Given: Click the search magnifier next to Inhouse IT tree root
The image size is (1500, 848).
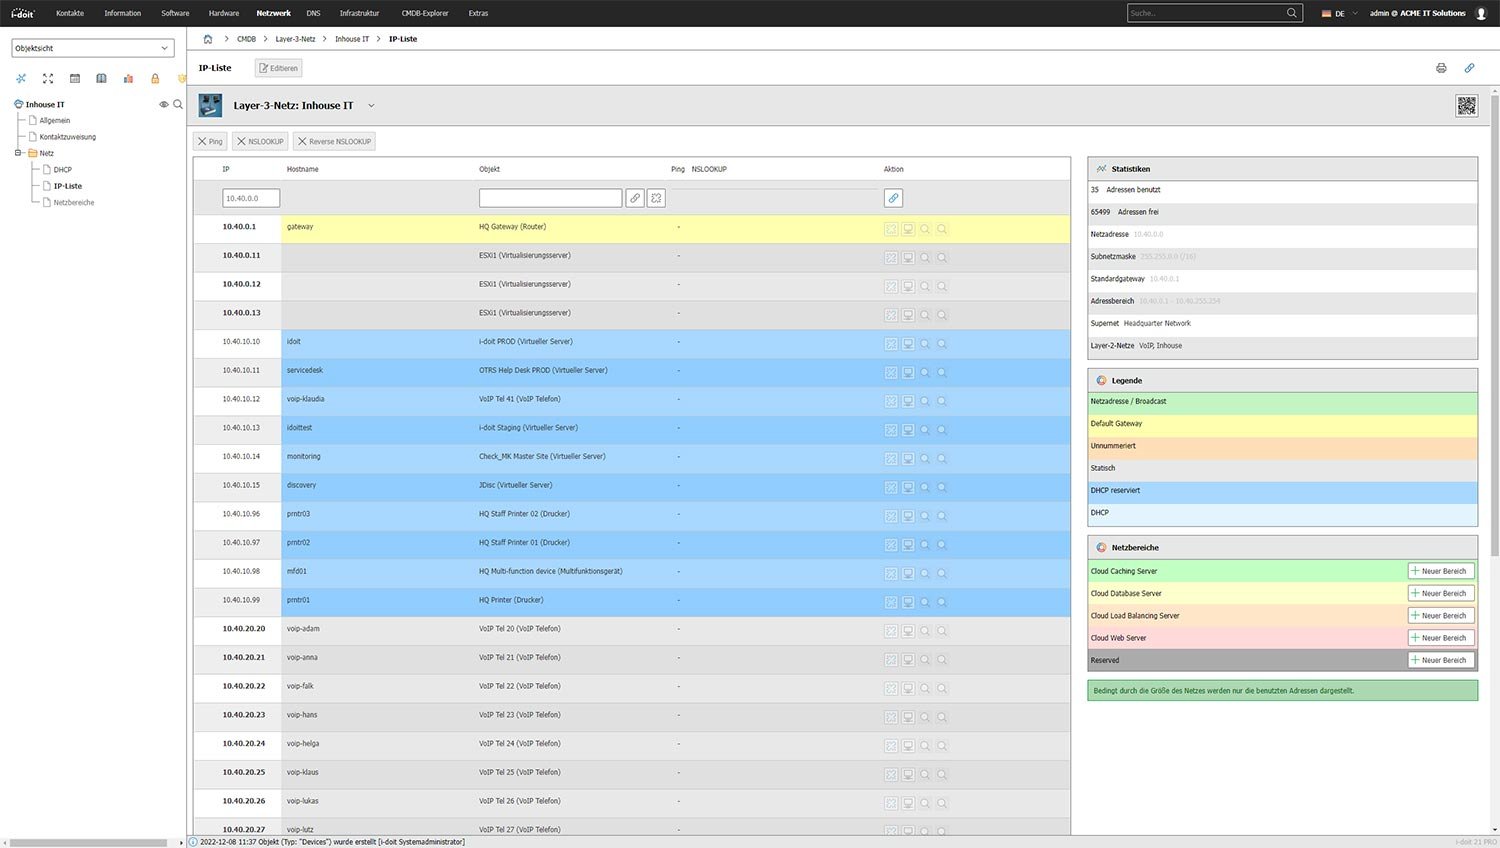Looking at the screenshot, I should [178, 104].
